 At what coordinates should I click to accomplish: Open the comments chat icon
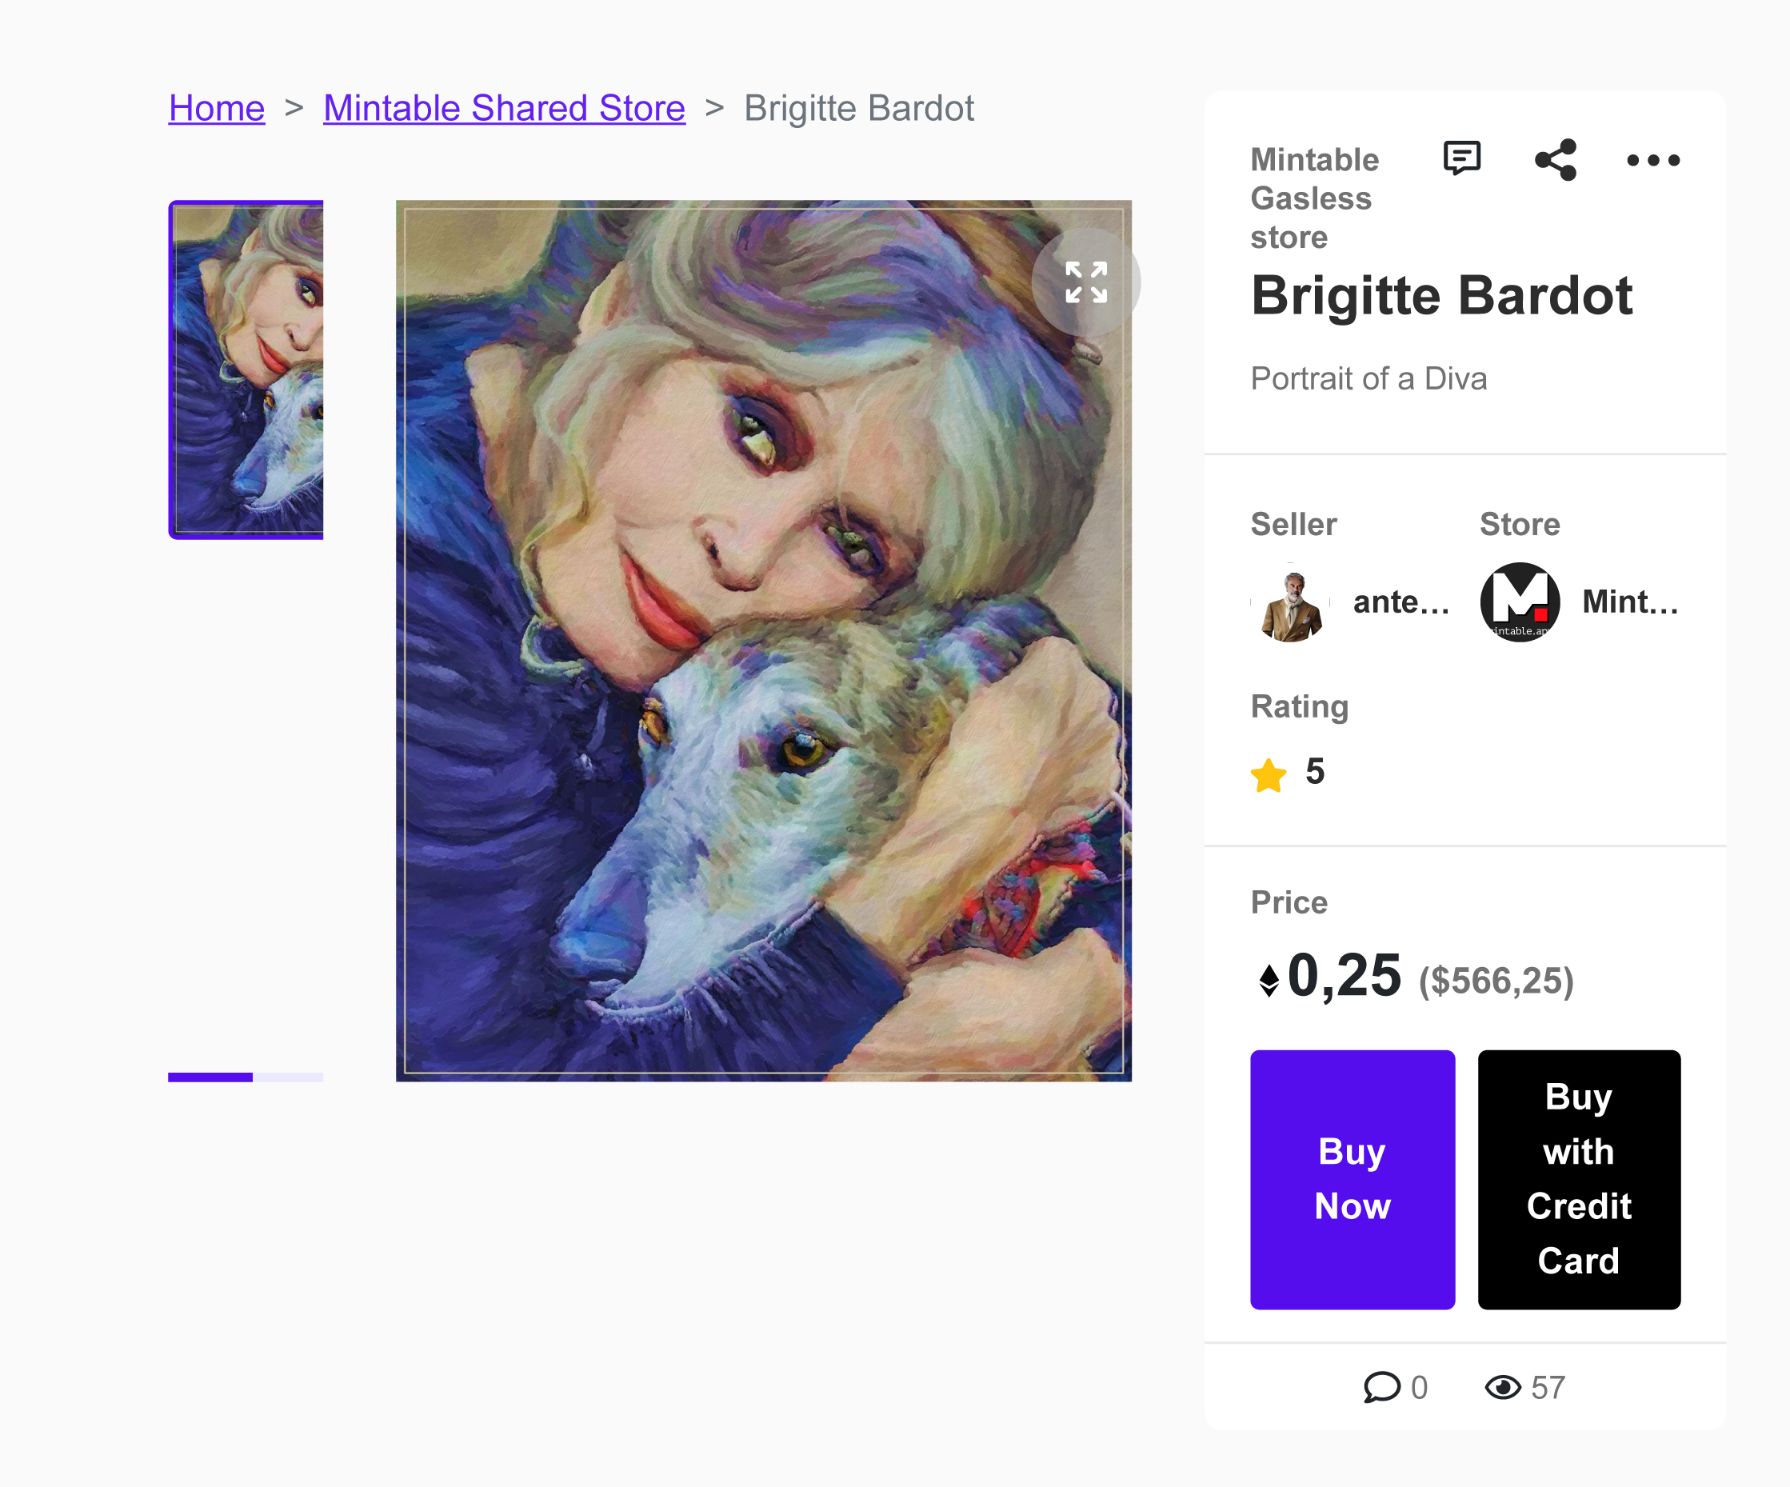(x=1461, y=158)
